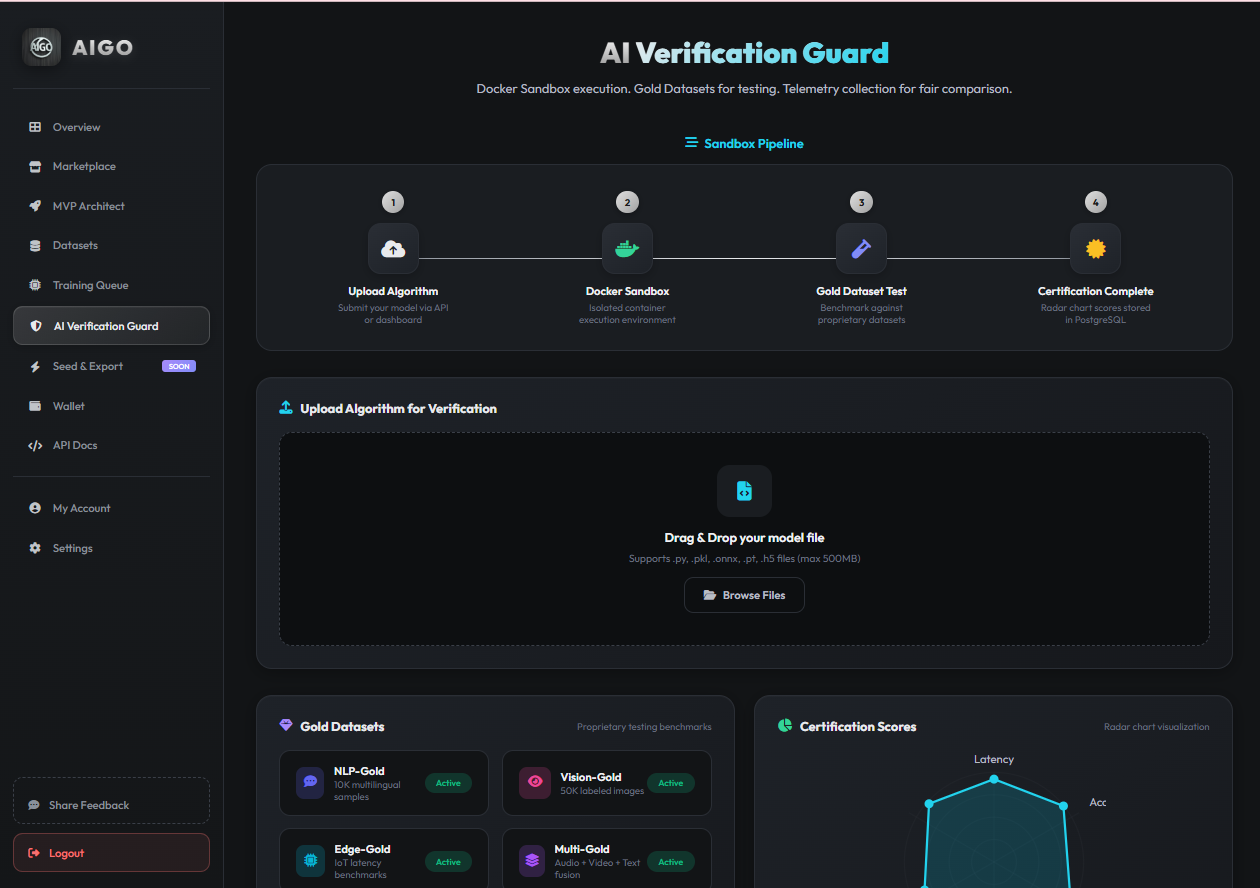Click the Multi-Gold layers icon

[532, 860]
